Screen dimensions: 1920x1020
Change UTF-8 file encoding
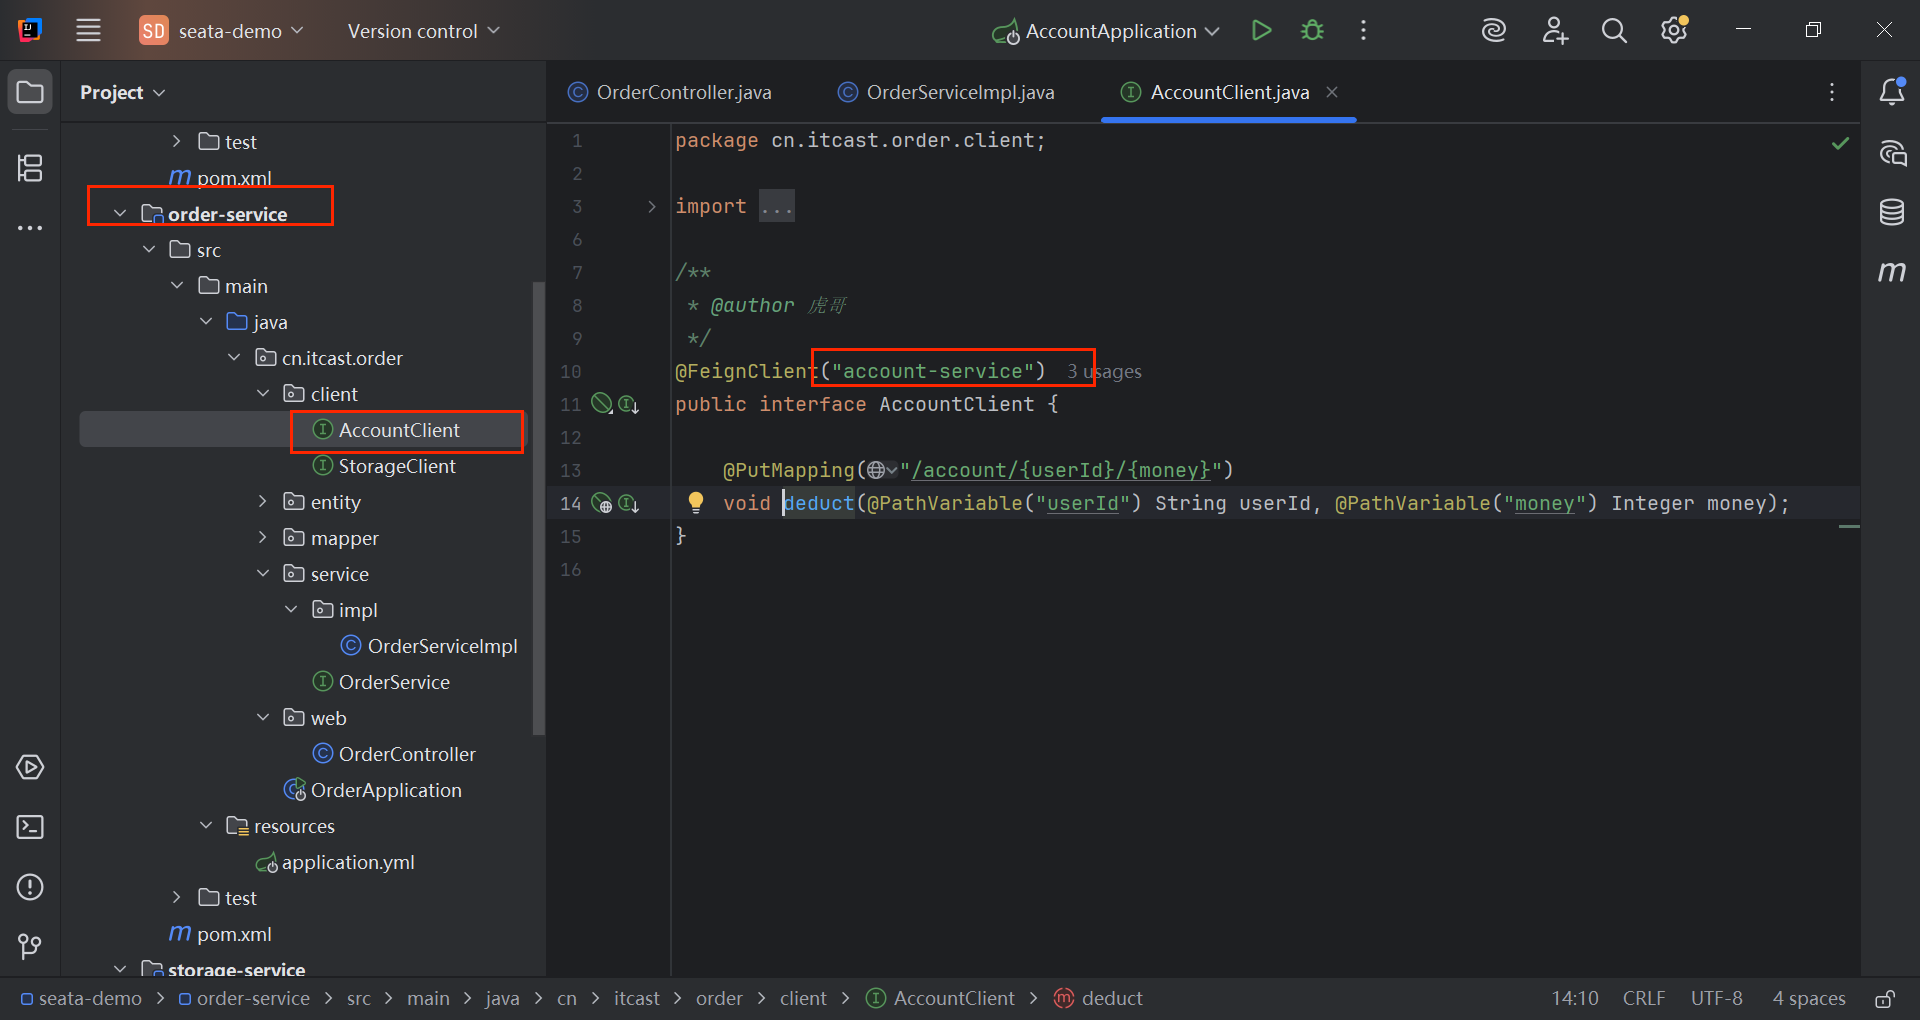tap(1716, 998)
